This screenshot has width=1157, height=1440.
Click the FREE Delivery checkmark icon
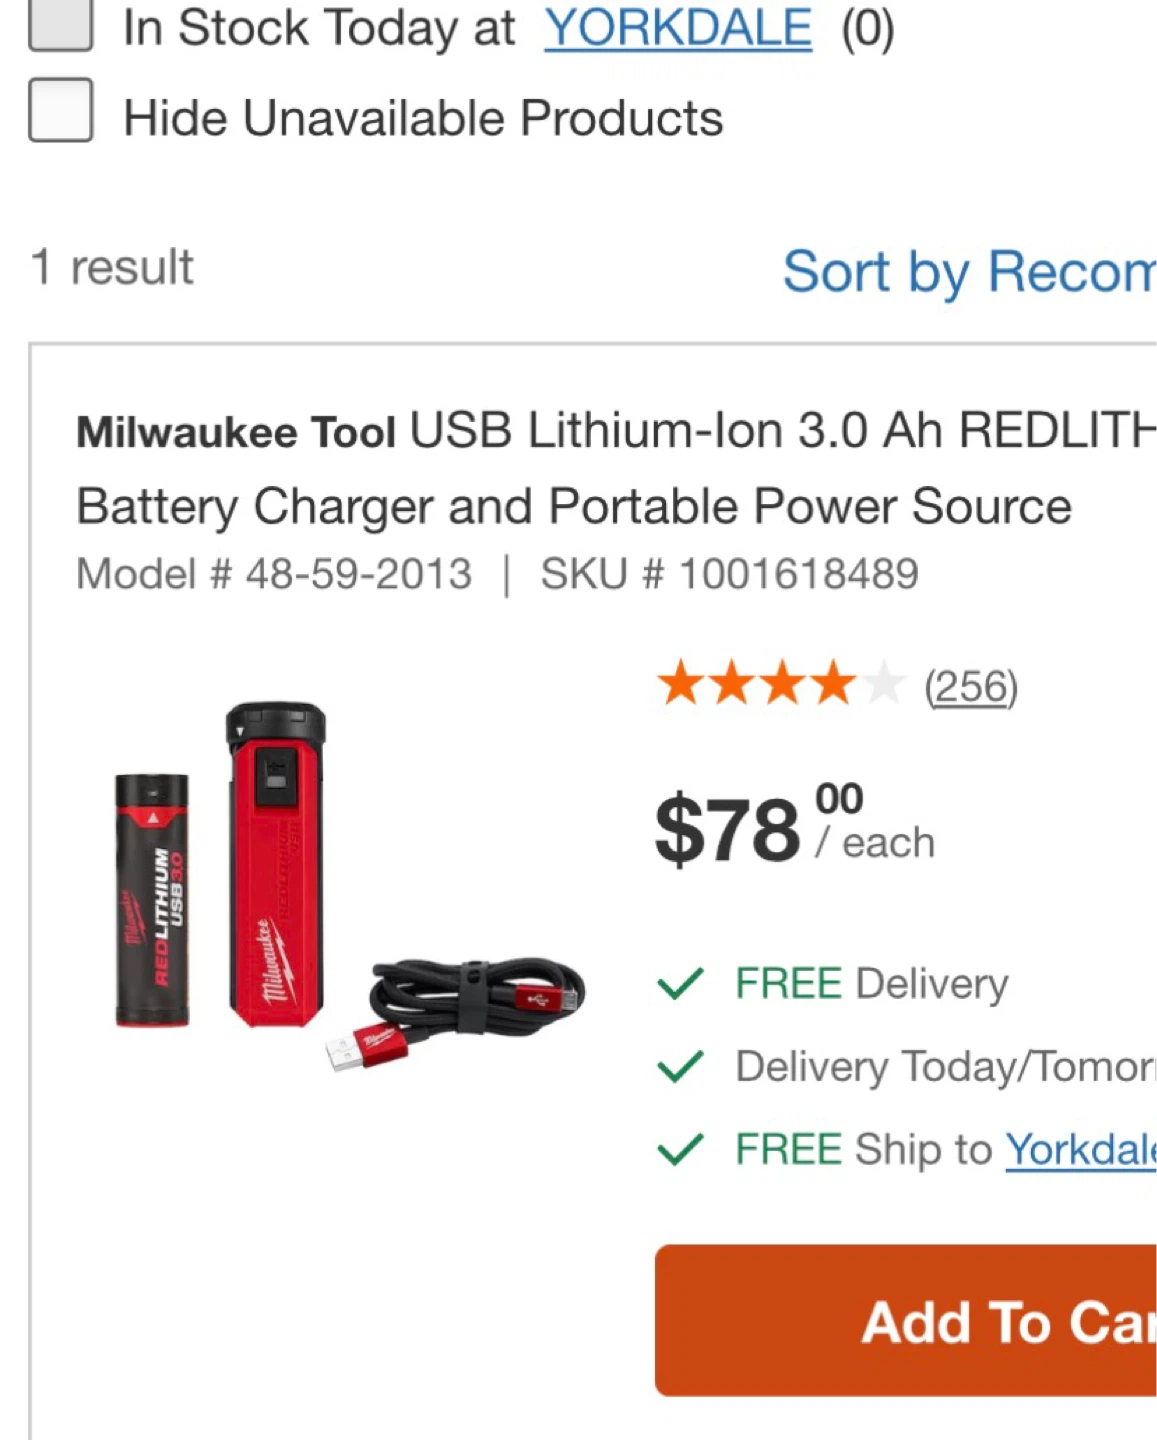(x=681, y=984)
